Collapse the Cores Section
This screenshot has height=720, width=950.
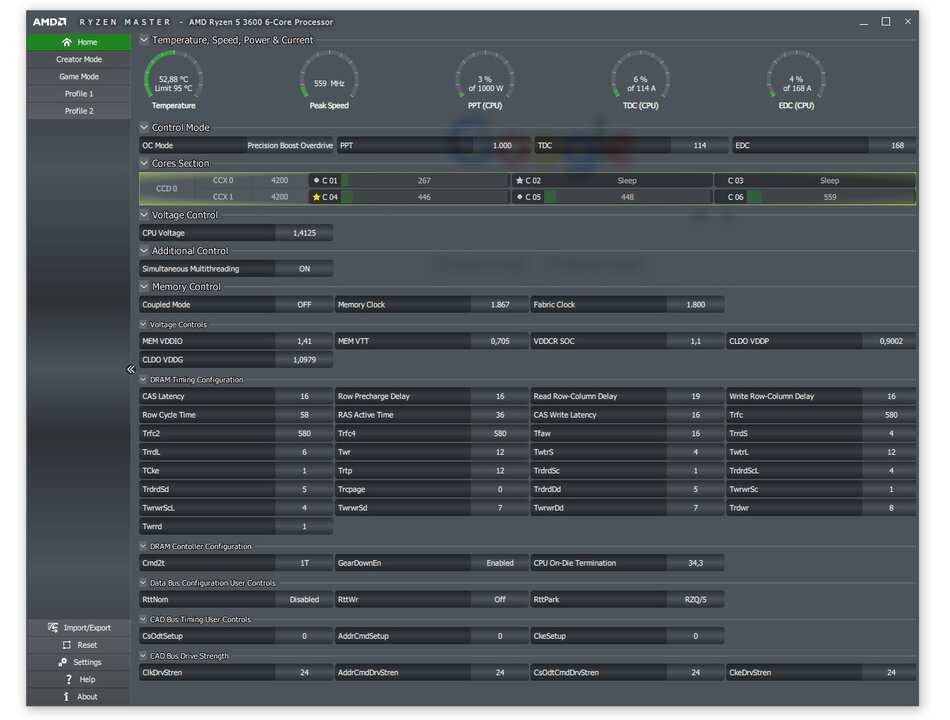(x=144, y=163)
